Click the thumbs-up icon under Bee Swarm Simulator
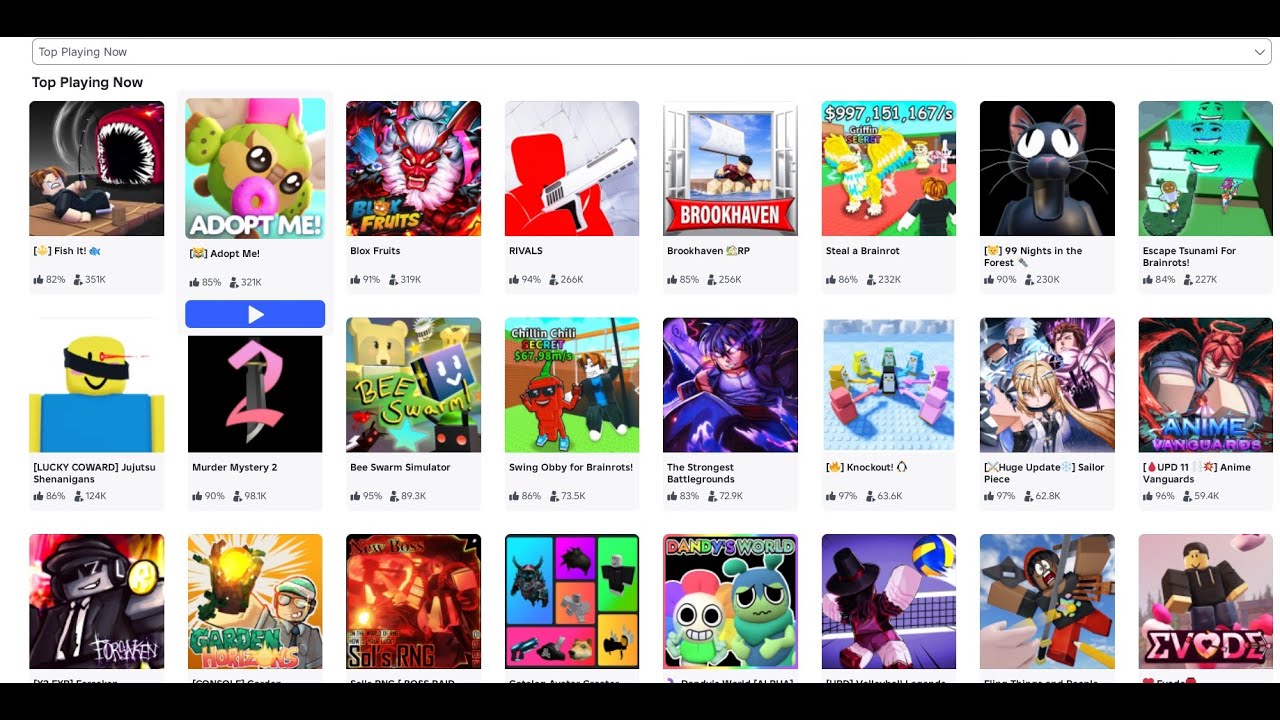This screenshot has width=1280, height=720. [x=355, y=496]
